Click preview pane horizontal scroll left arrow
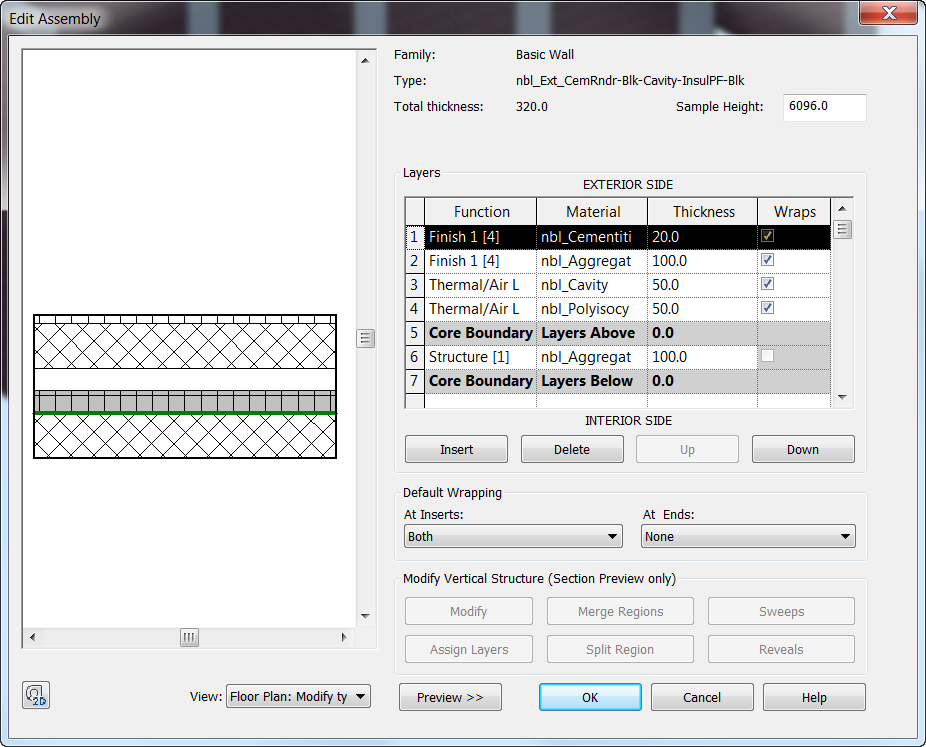926x747 pixels. pos(32,637)
